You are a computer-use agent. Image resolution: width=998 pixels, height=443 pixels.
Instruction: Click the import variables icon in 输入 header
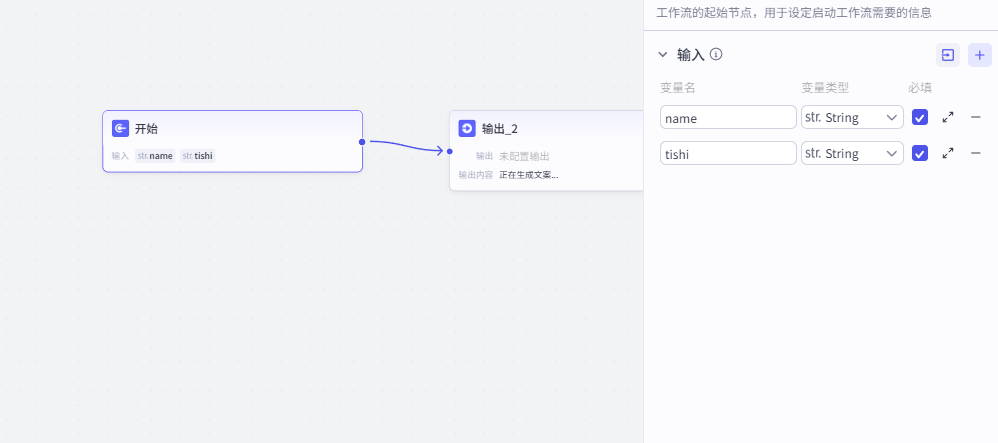947,55
